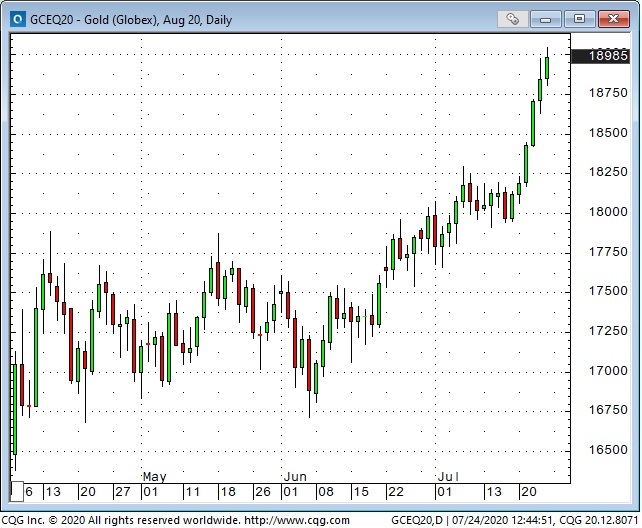Click the date label 15 on time axis
Viewport: 642px width, 528px height.
pos(361,492)
